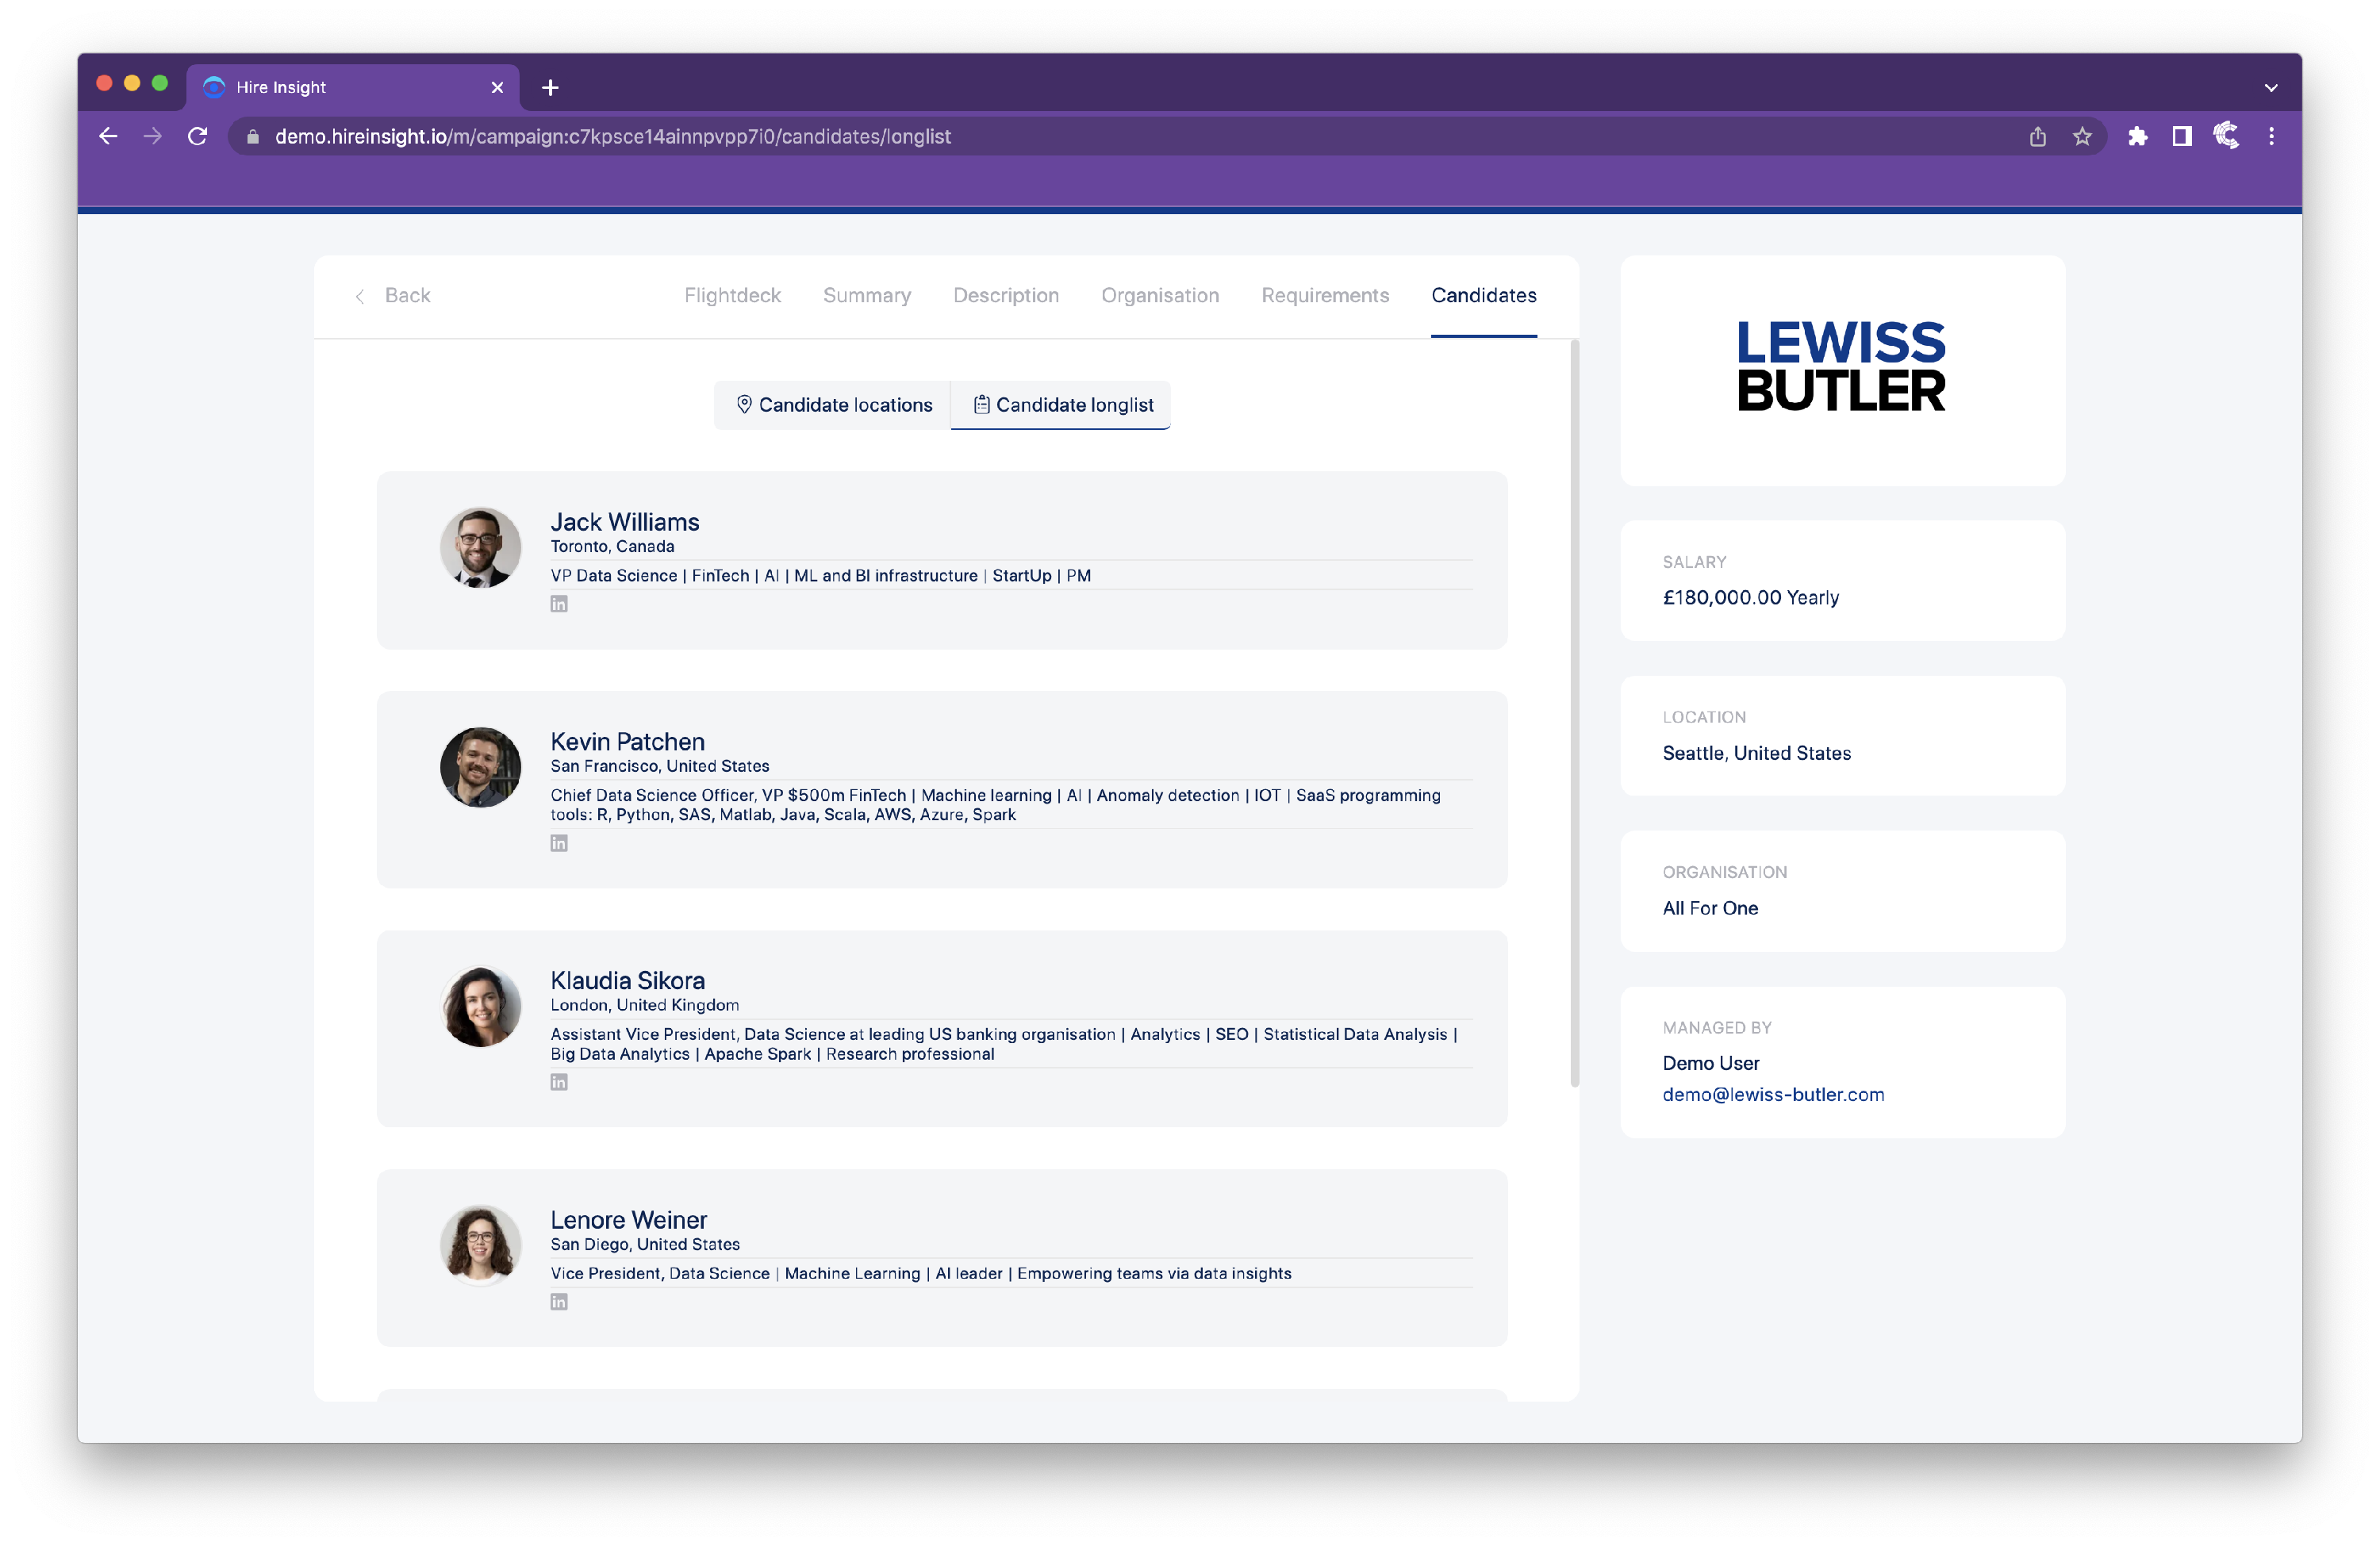2380x1546 pixels.
Task: Click Kevin Patchen's profile photo
Action: [480, 768]
